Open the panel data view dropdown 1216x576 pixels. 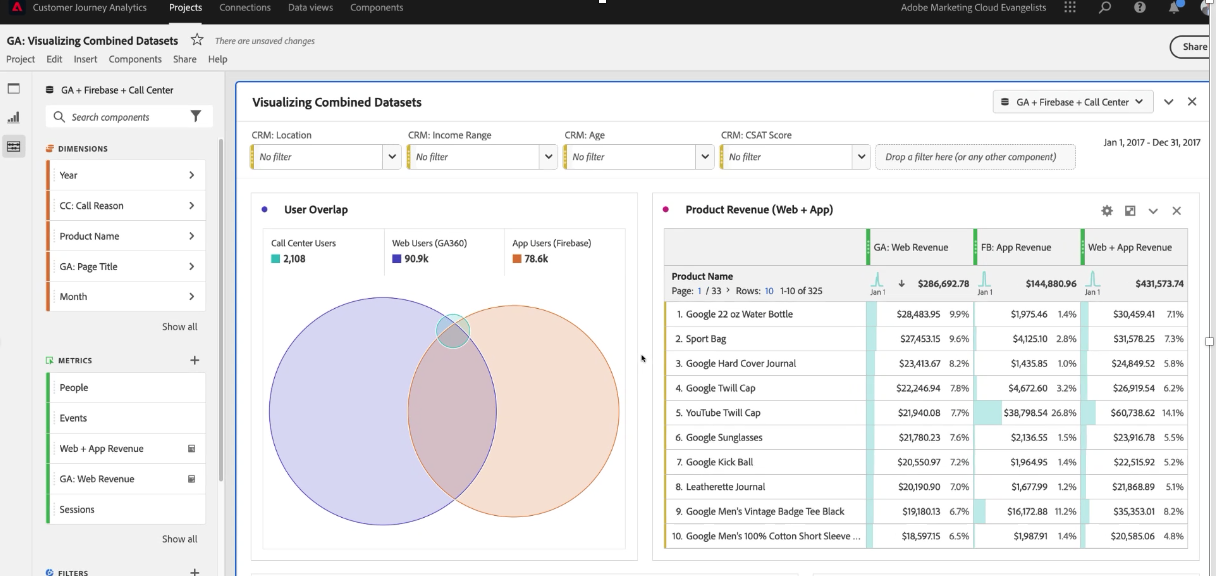[1073, 102]
